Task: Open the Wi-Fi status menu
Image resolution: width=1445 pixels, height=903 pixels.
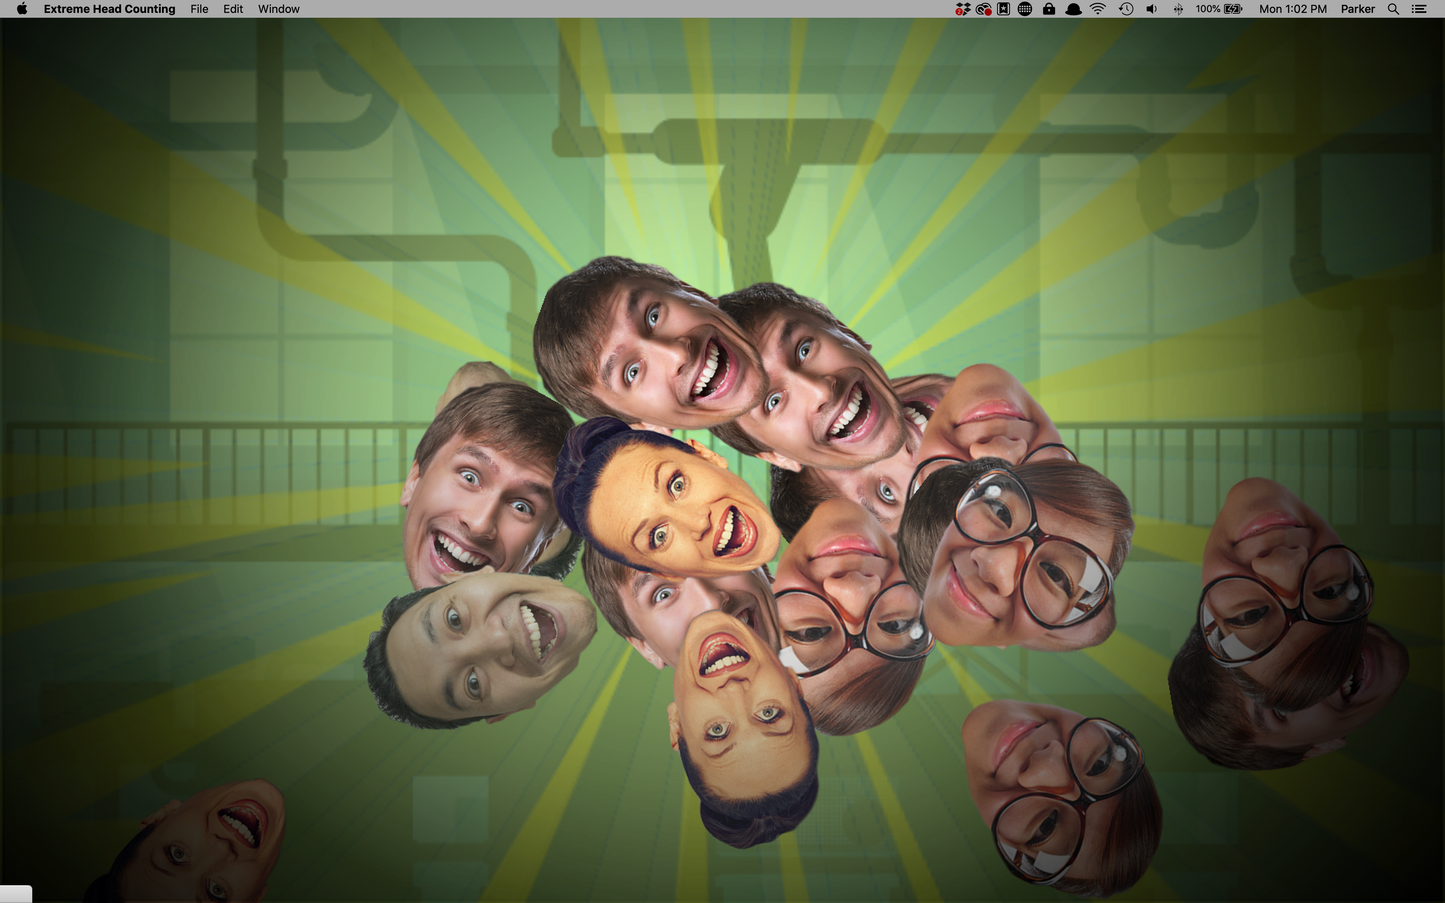Action: point(1098,9)
